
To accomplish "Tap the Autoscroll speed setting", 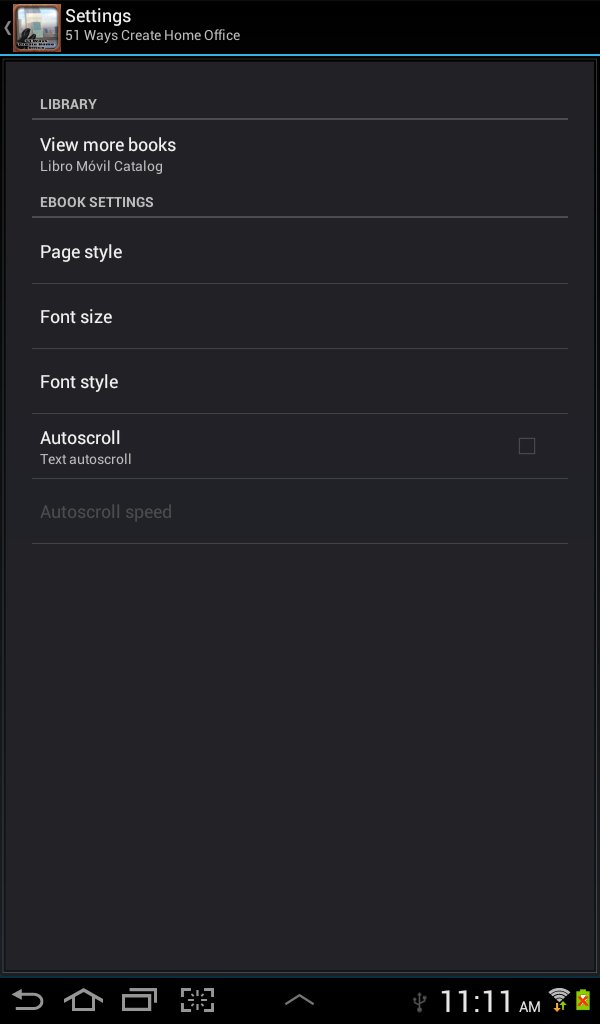I will (x=300, y=511).
